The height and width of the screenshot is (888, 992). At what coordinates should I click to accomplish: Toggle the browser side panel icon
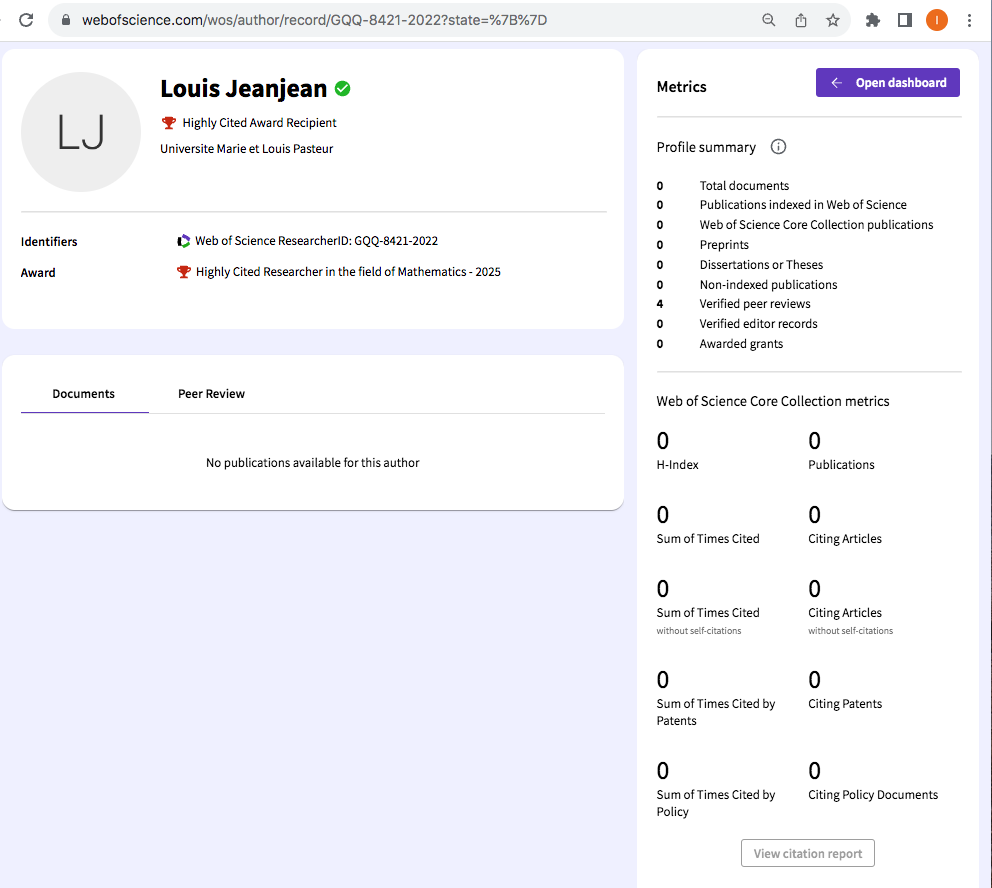905,20
